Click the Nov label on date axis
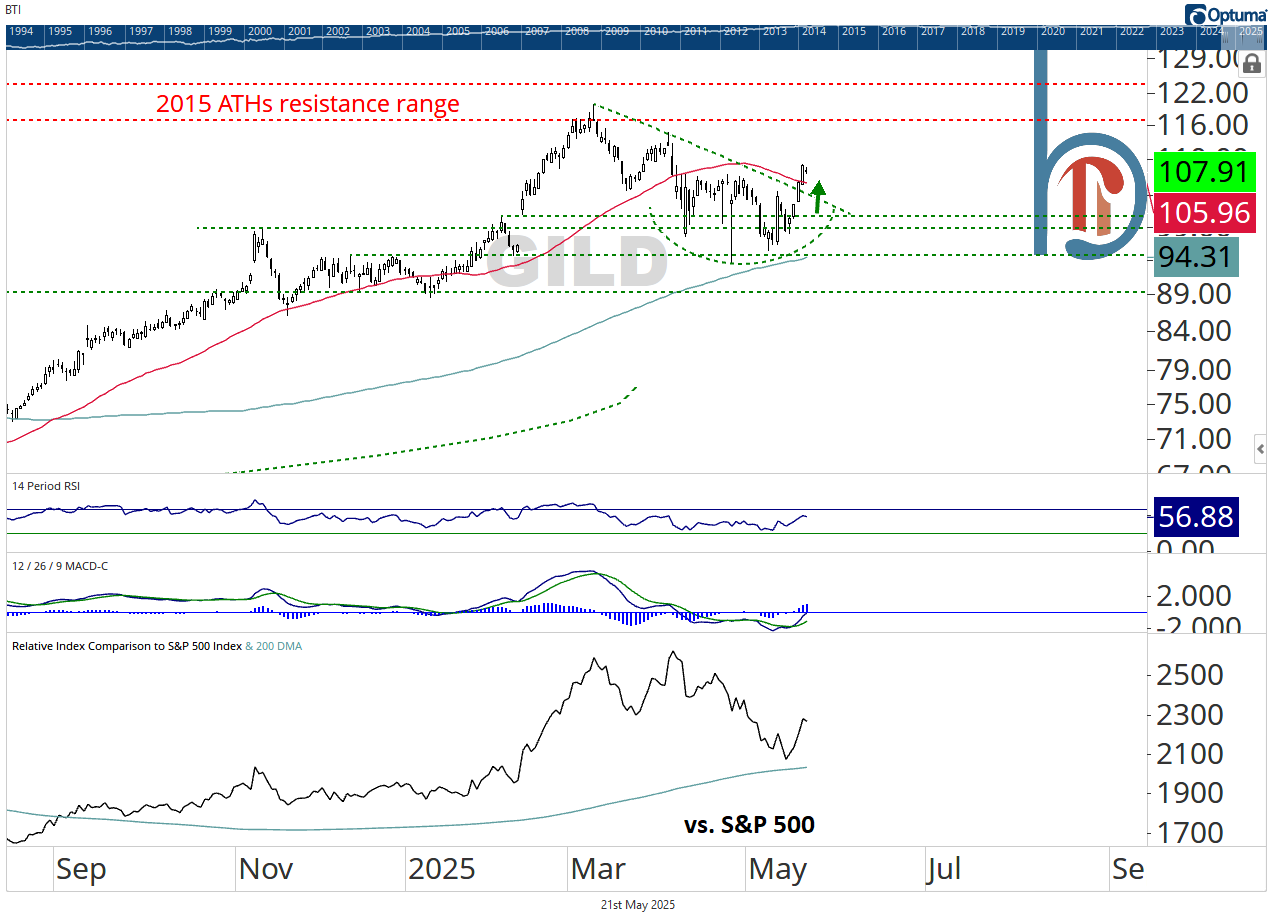Screen dimensions: 1273x924 [265, 869]
